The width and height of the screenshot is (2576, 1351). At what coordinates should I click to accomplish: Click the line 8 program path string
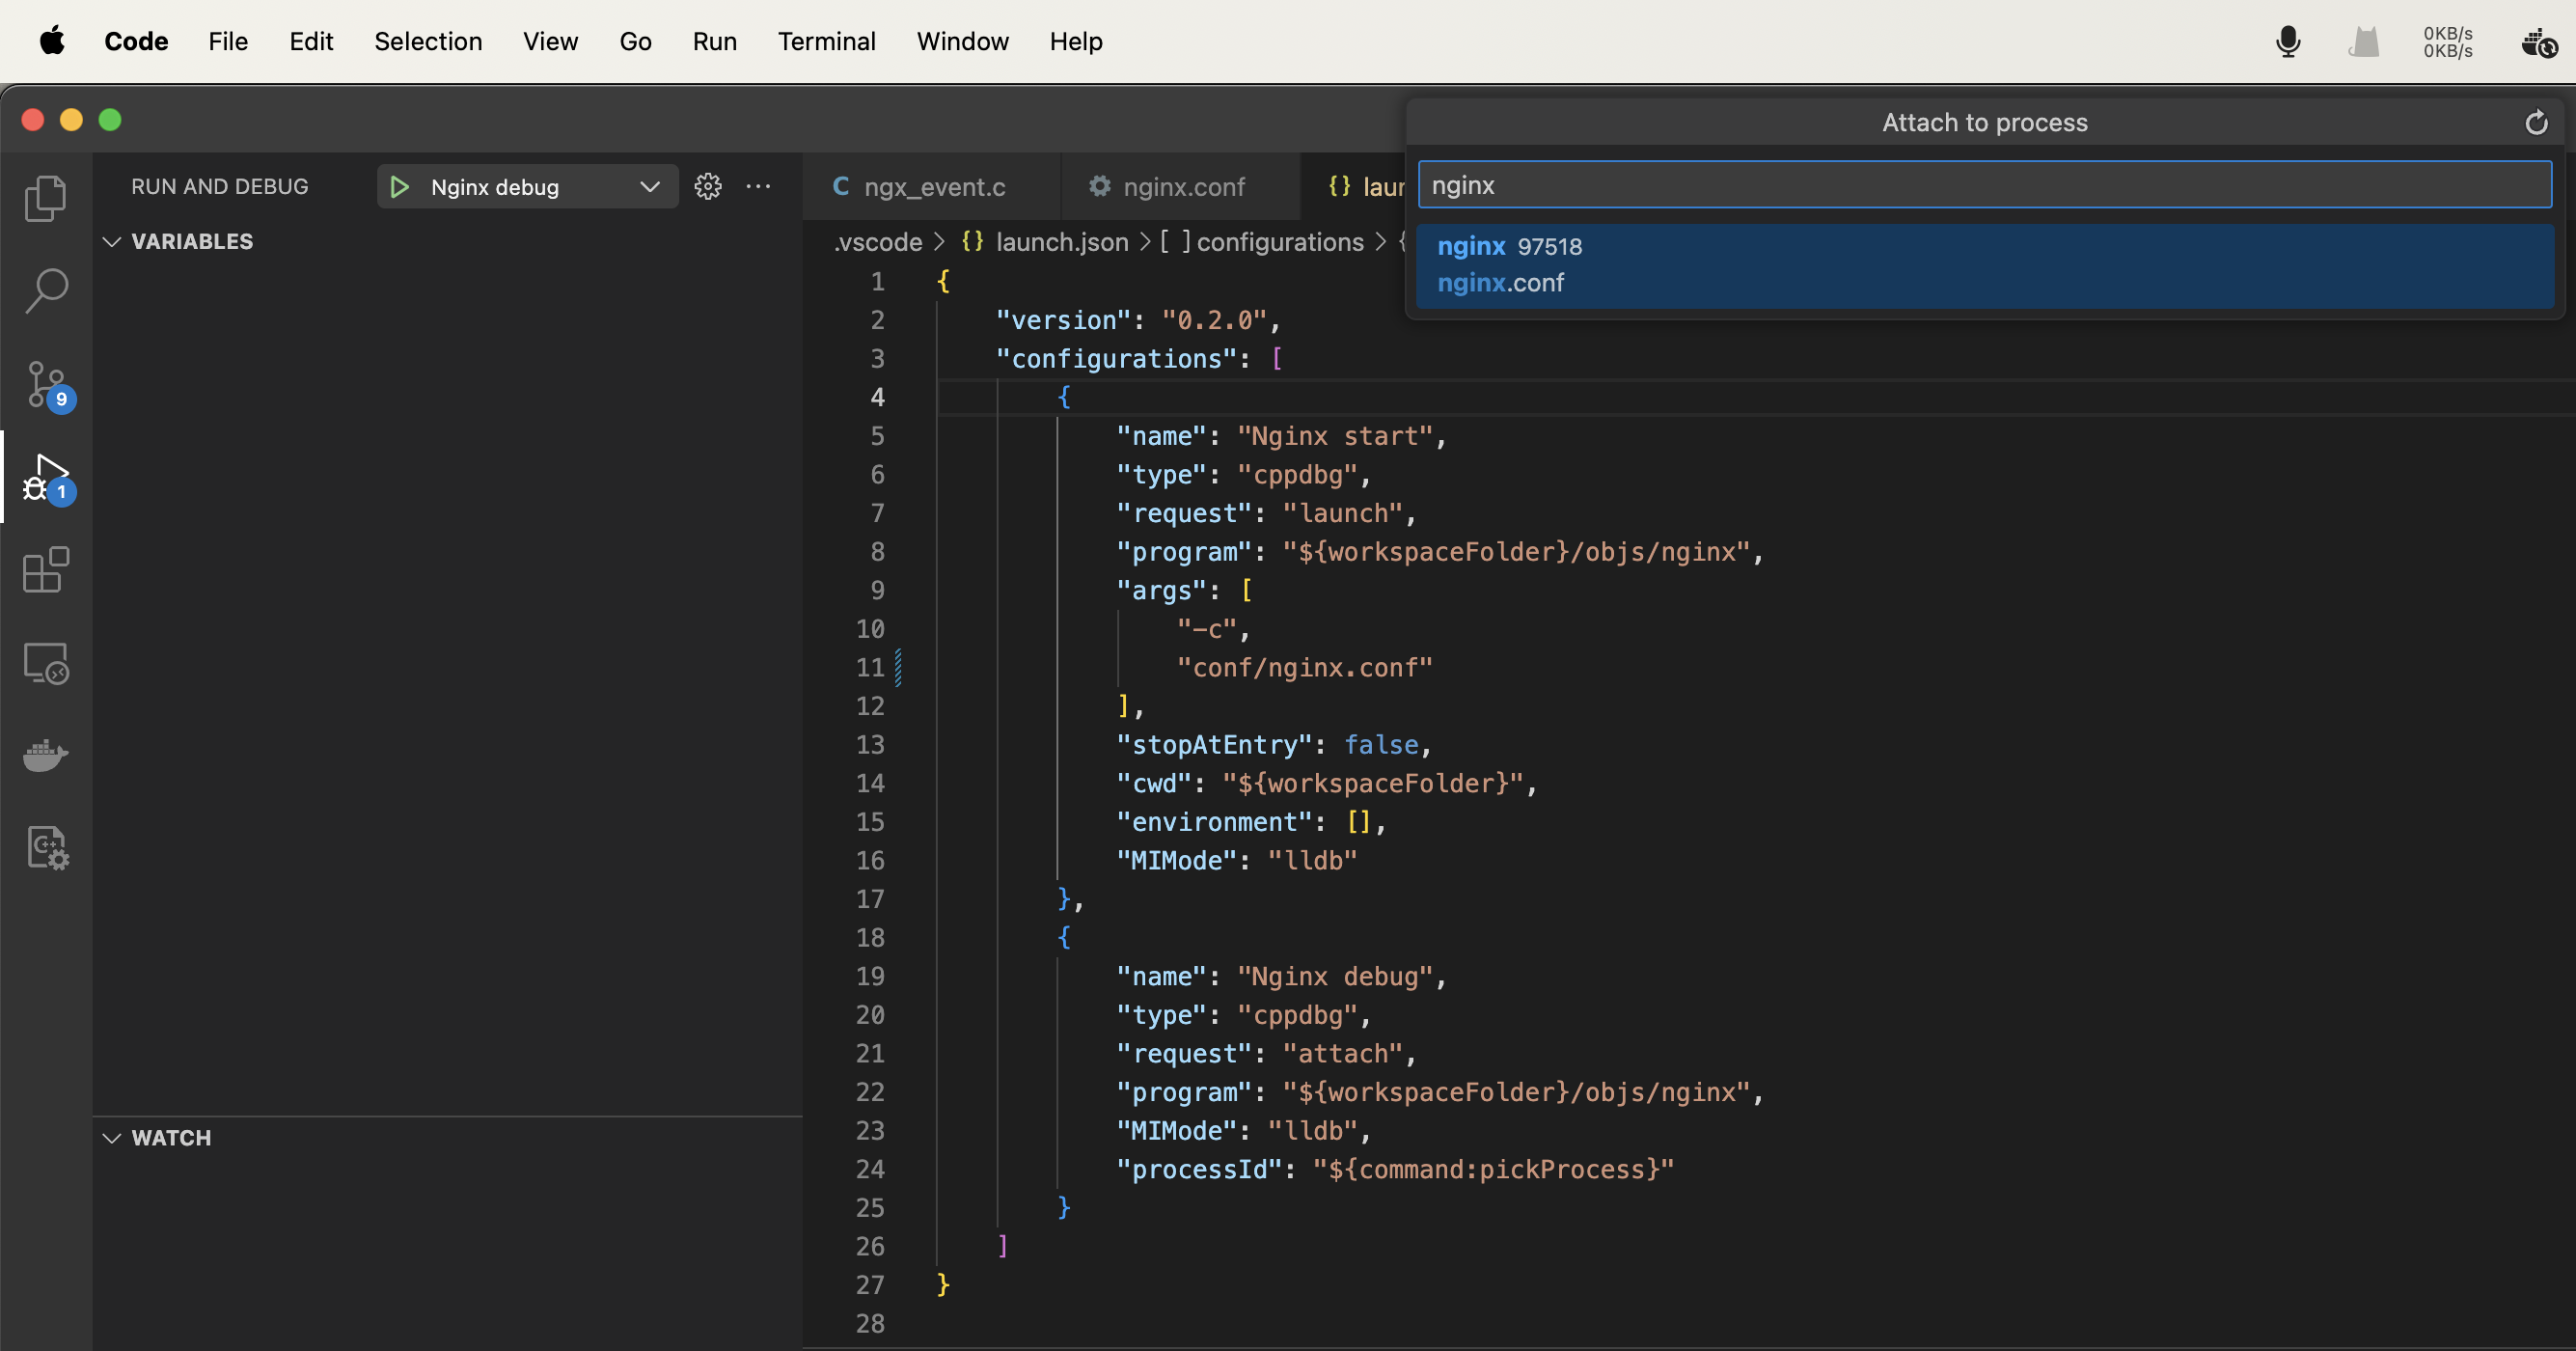click(x=1516, y=552)
